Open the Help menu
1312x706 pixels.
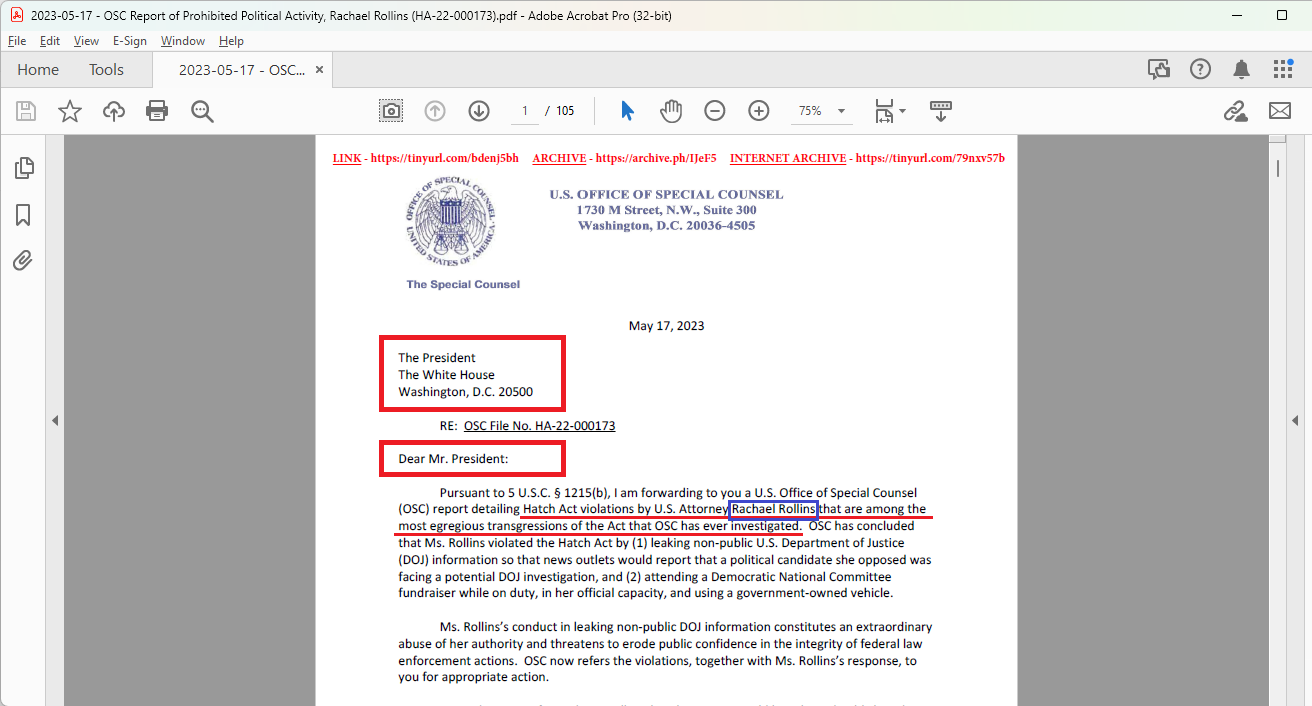(231, 41)
